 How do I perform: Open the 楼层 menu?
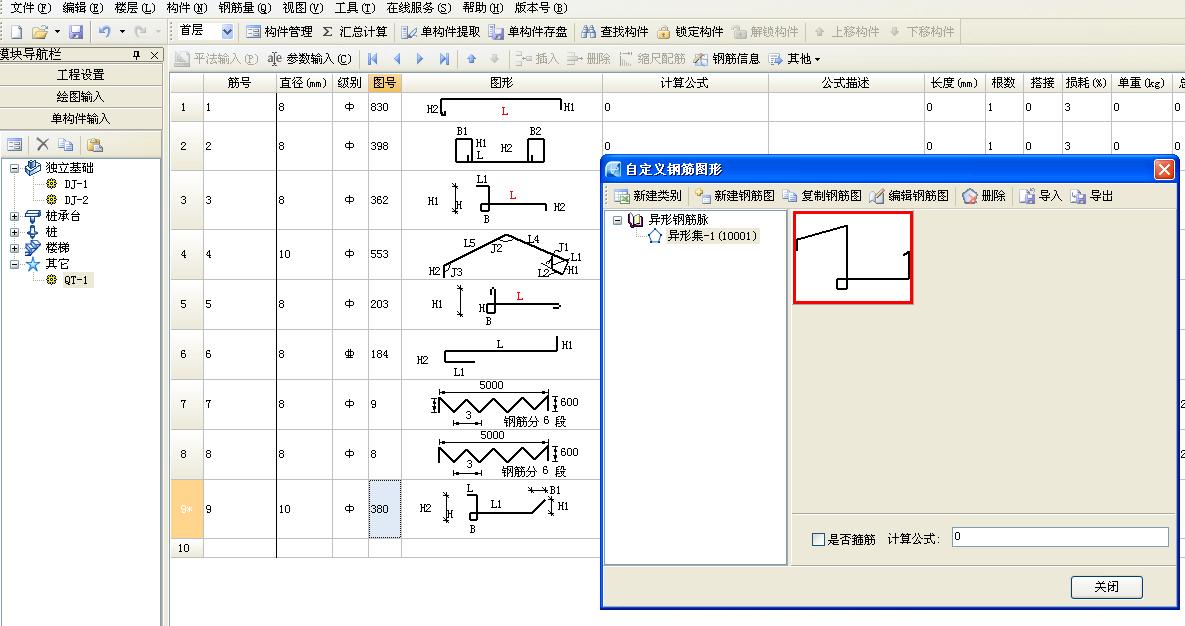click(135, 8)
